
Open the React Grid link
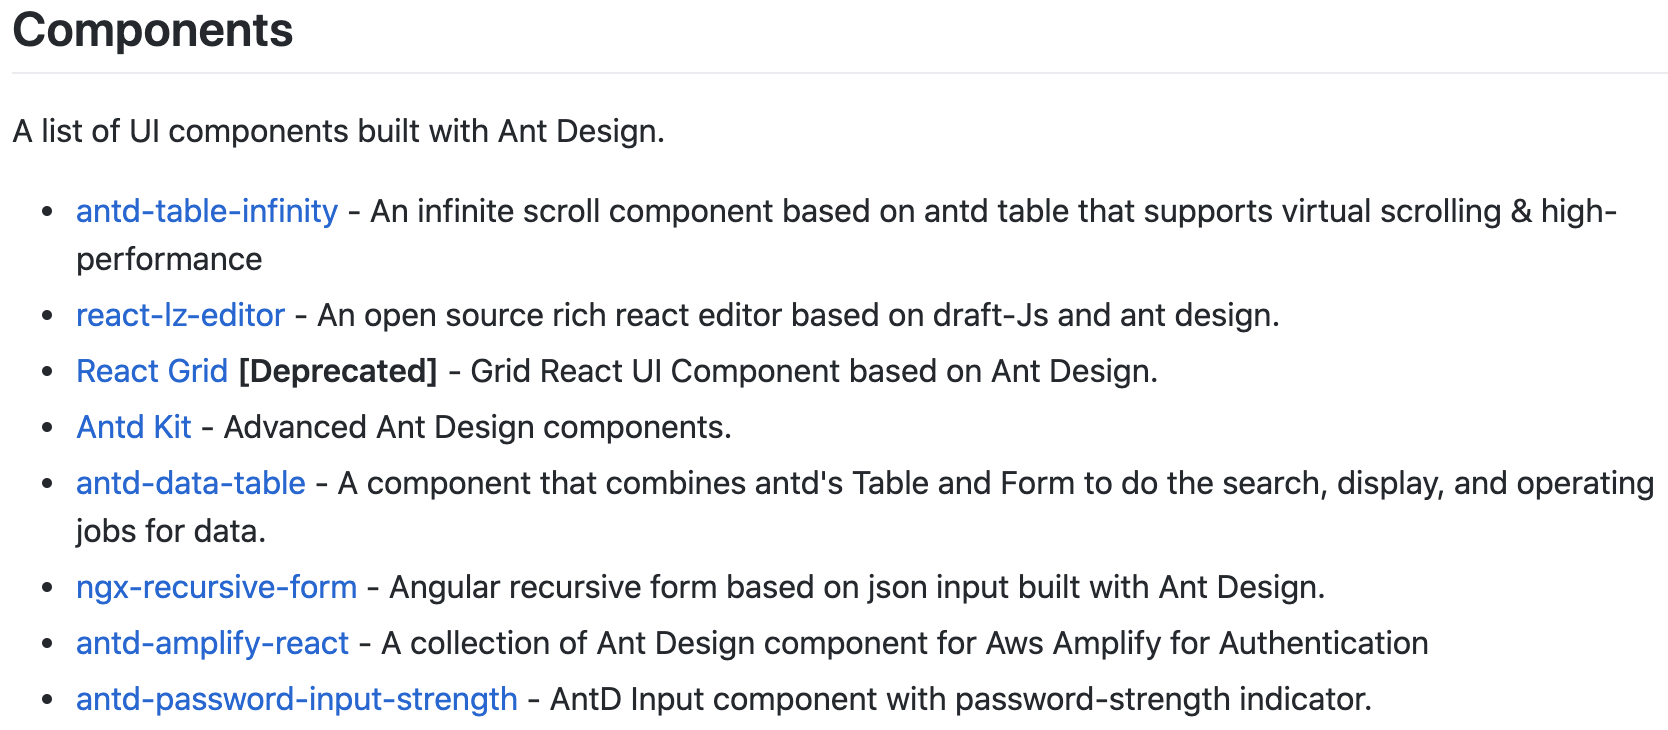[152, 371]
